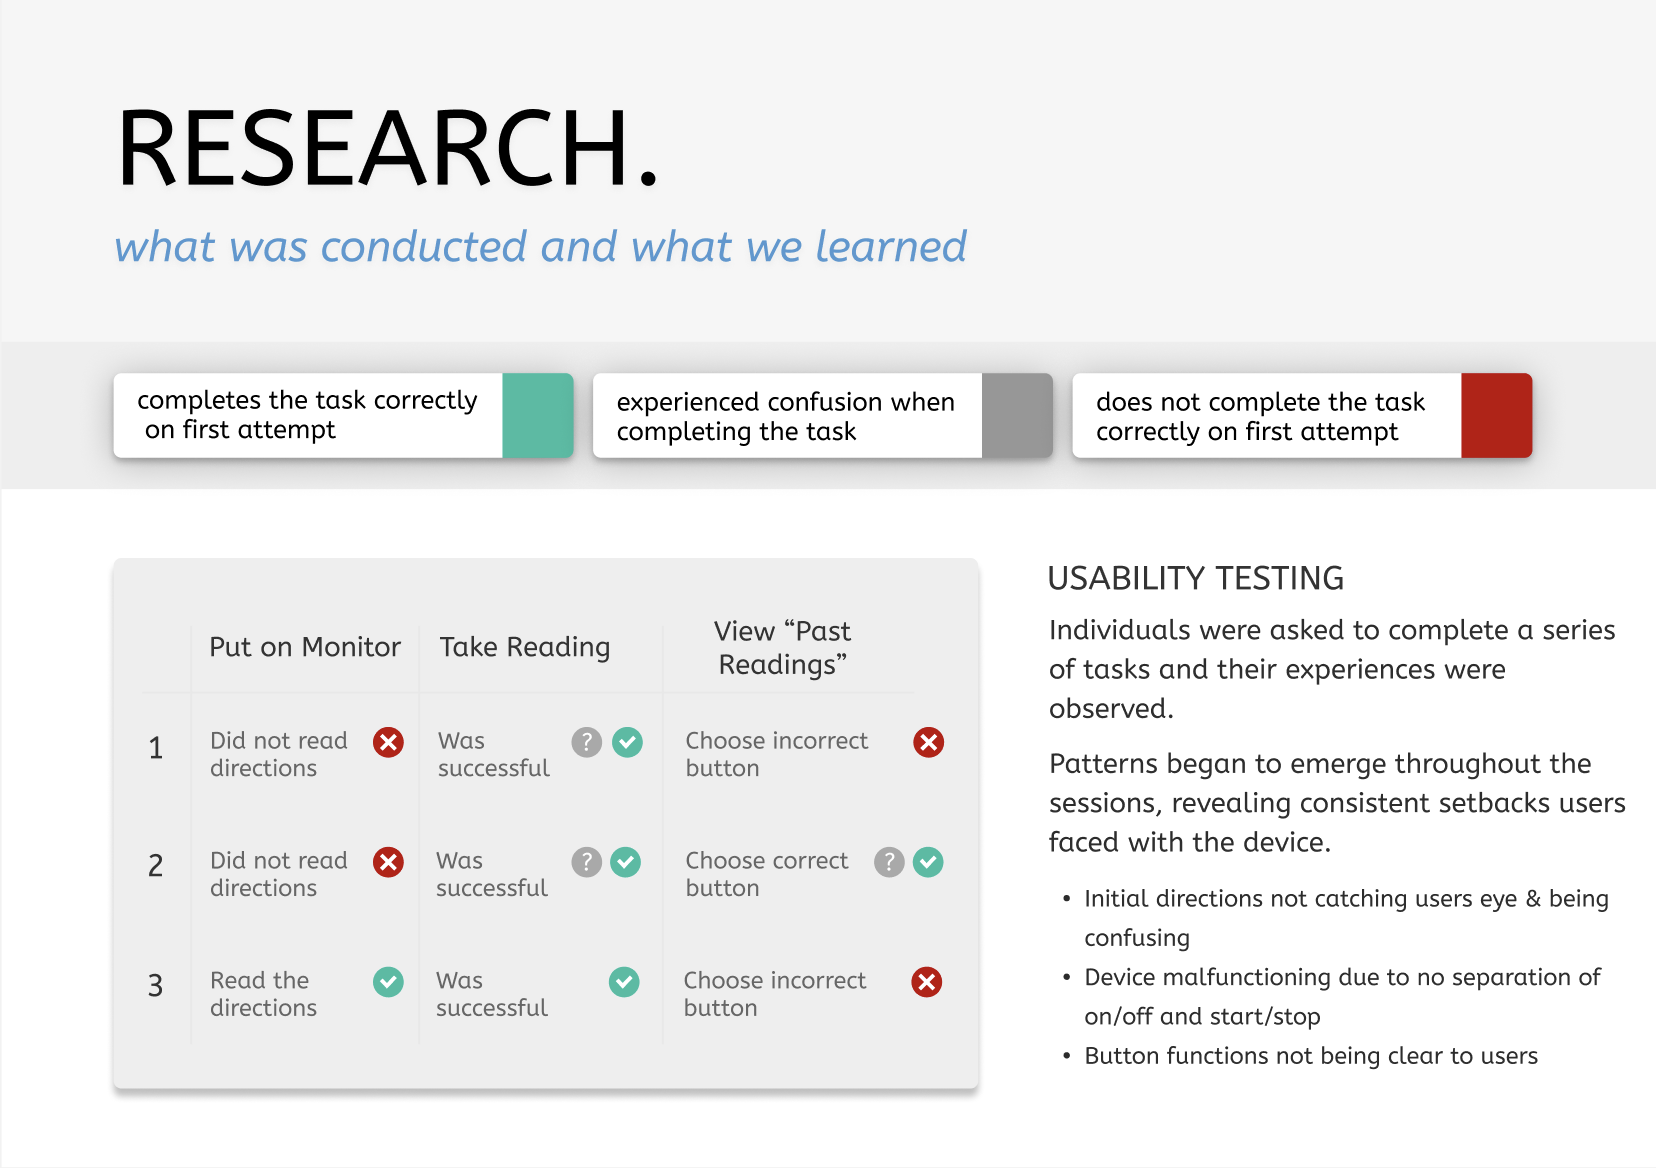The image size is (1656, 1168).
Task: Click the RESEARCH. title text
Action: coord(387,148)
